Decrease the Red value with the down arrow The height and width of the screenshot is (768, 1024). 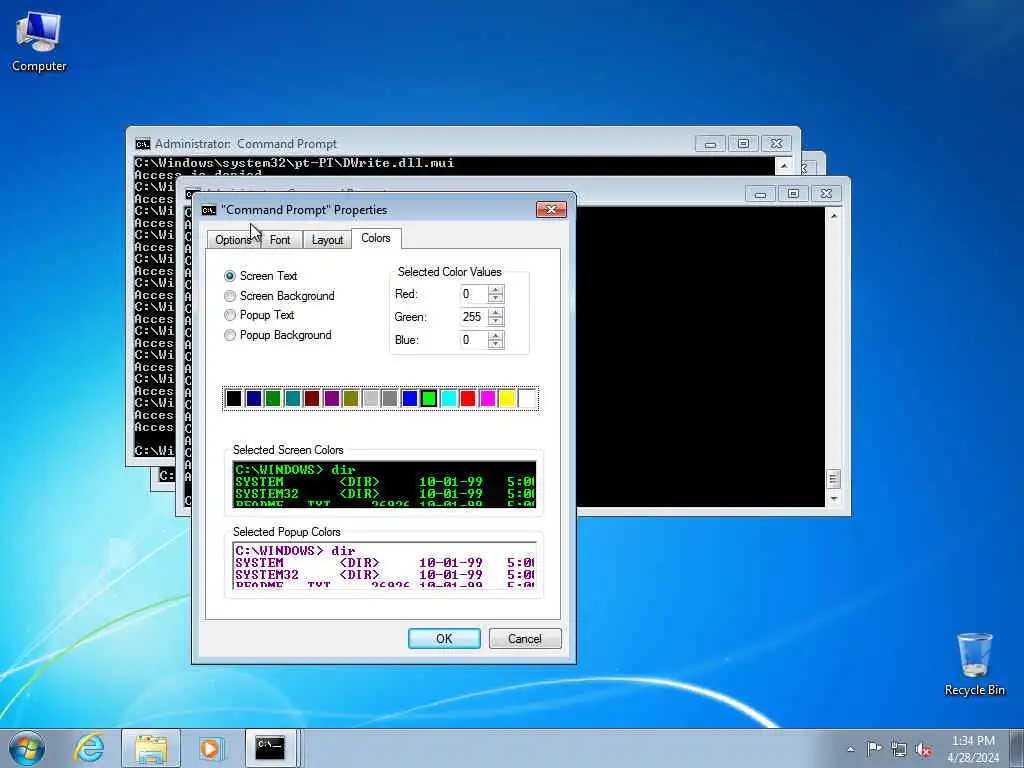(x=496, y=298)
